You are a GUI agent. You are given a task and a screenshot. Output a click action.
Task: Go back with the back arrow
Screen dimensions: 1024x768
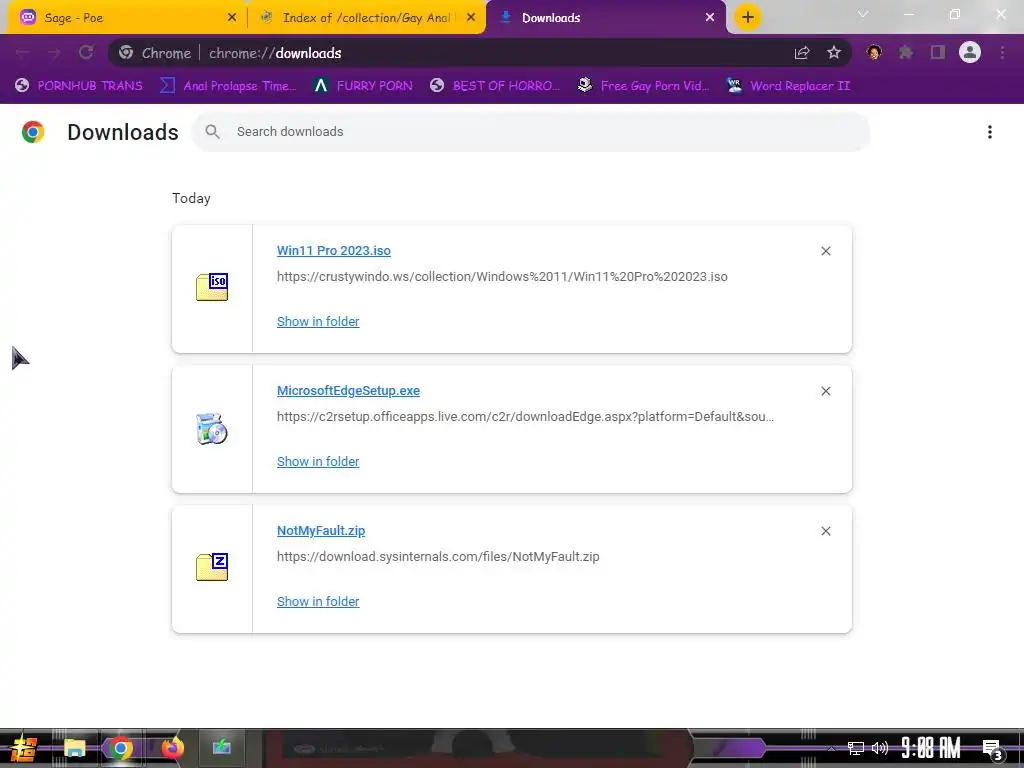[x=22, y=53]
